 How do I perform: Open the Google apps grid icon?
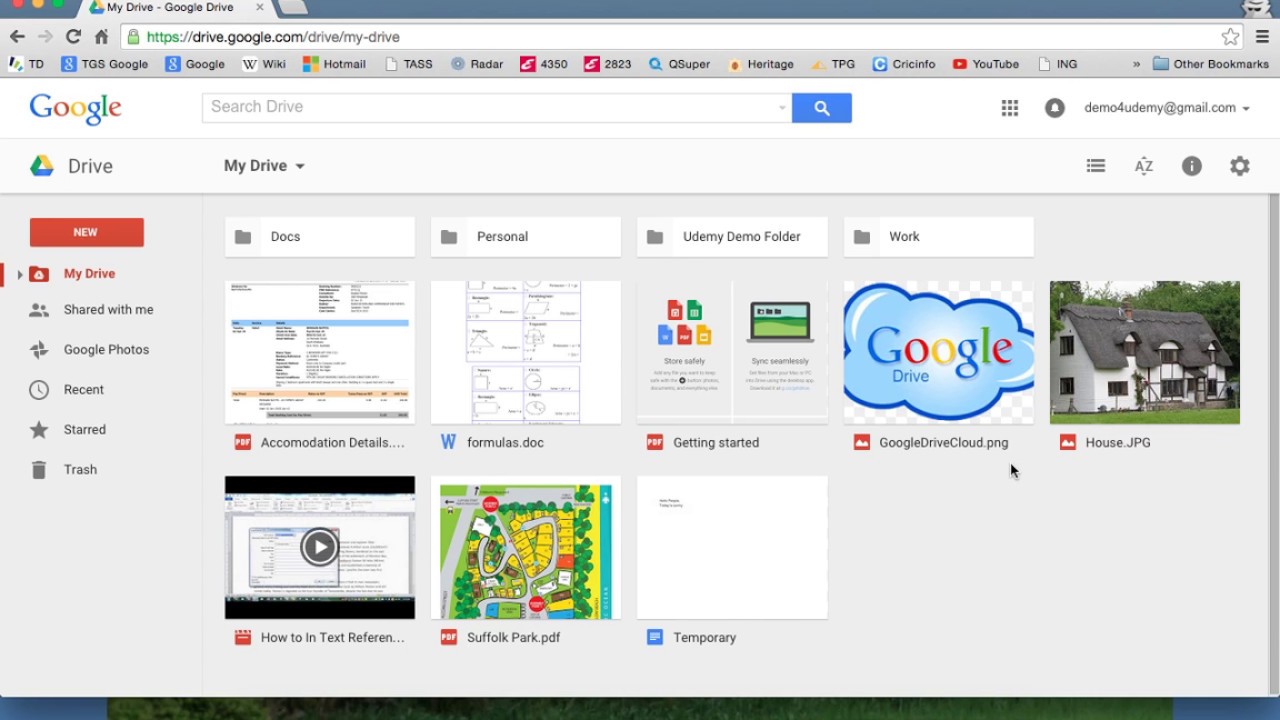pyautogui.click(x=1010, y=108)
